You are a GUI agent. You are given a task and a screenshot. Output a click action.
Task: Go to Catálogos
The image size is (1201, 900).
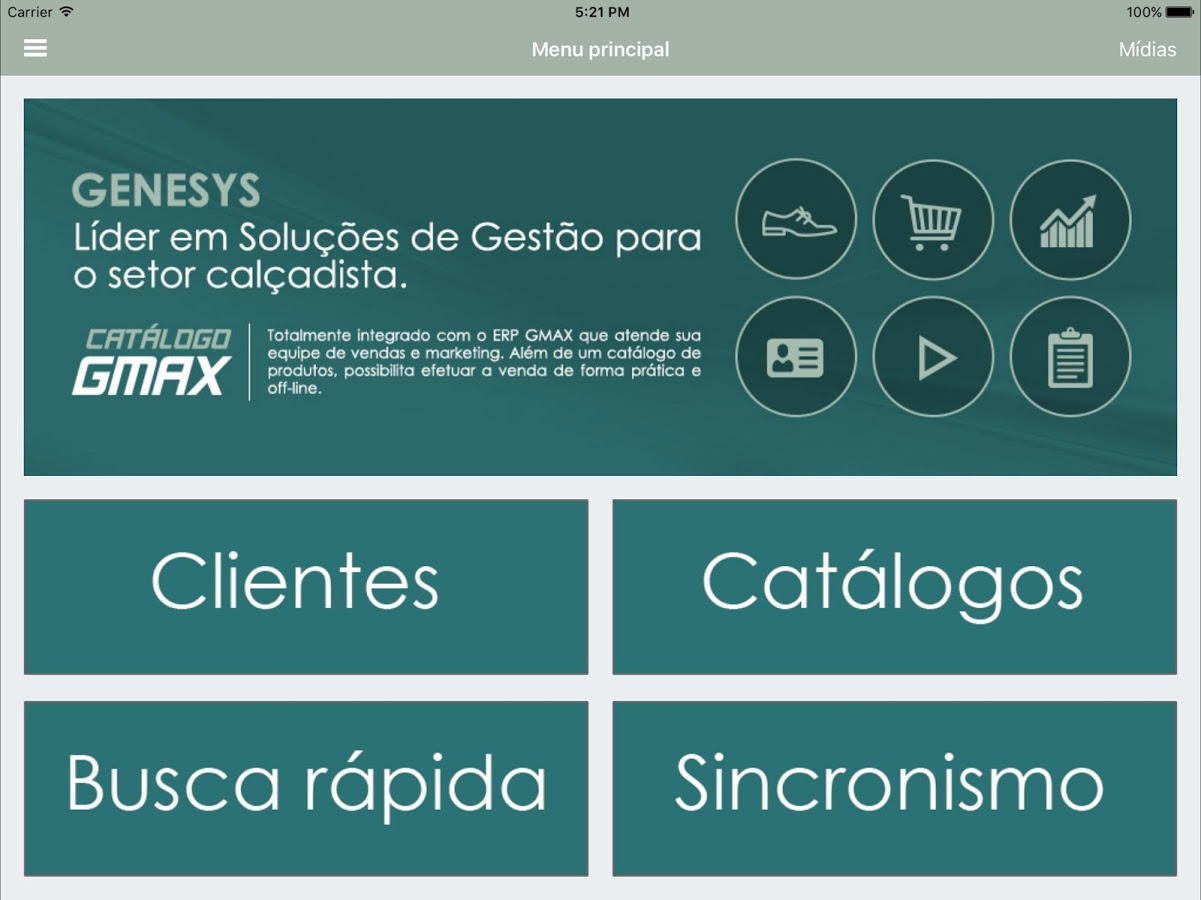tap(894, 586)
